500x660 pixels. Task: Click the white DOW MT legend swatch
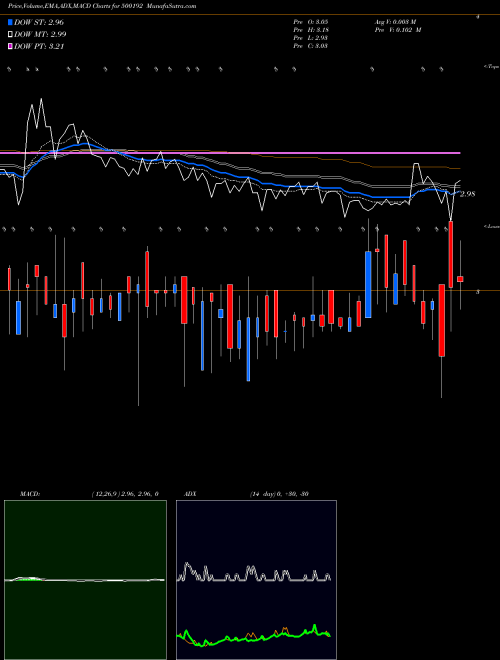(x=10, y=35)
